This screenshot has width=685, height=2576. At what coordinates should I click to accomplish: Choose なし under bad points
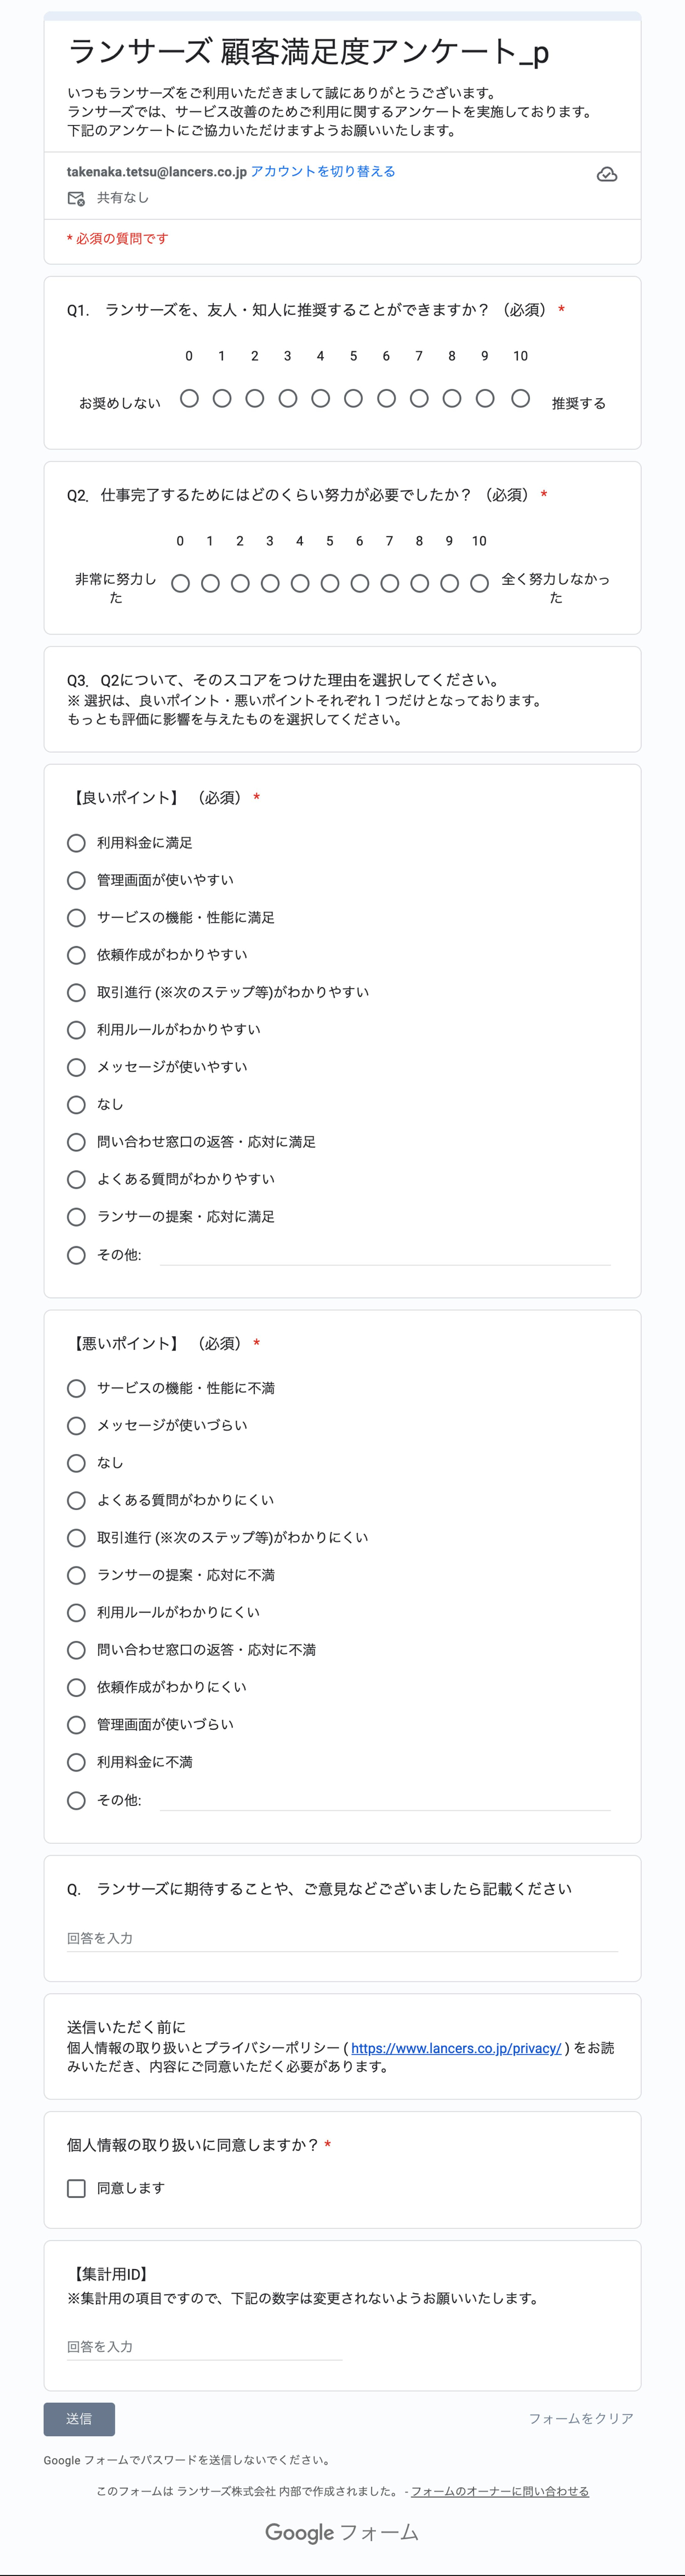tap(76, 1464)
